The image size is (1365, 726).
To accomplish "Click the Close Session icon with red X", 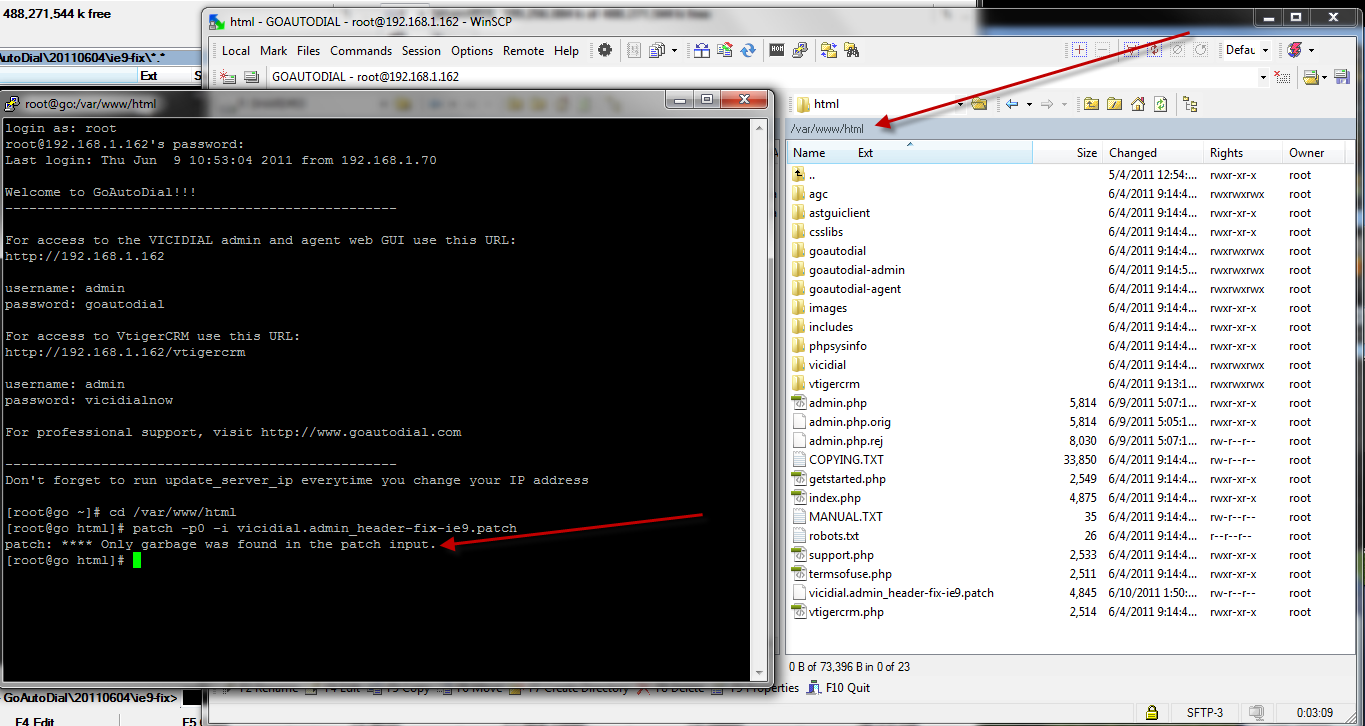I will click(x=1282, y=77).
